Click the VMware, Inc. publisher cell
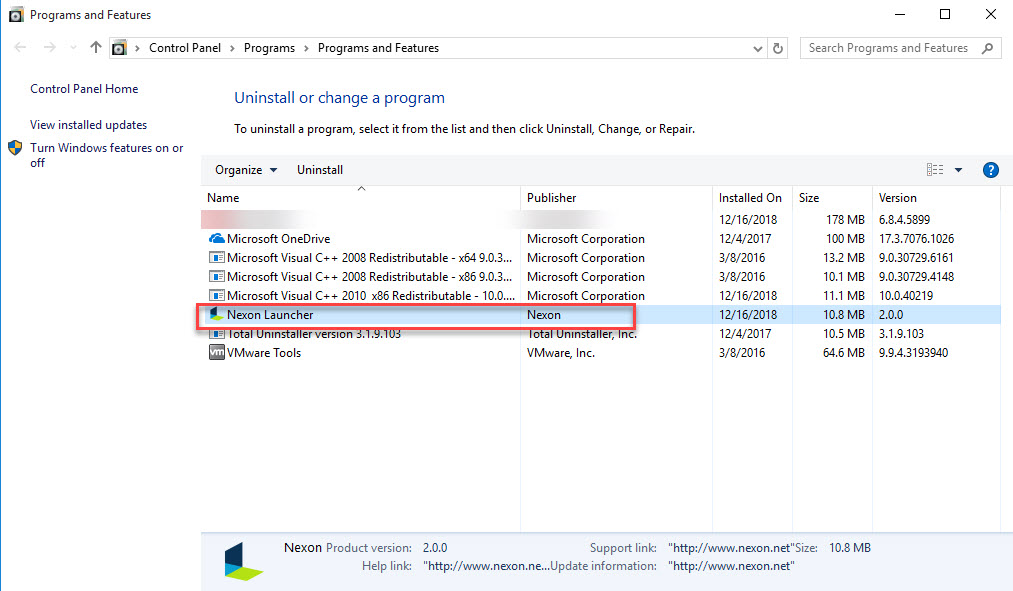This screenshot has width=1013, height=591. coord(561,353)
